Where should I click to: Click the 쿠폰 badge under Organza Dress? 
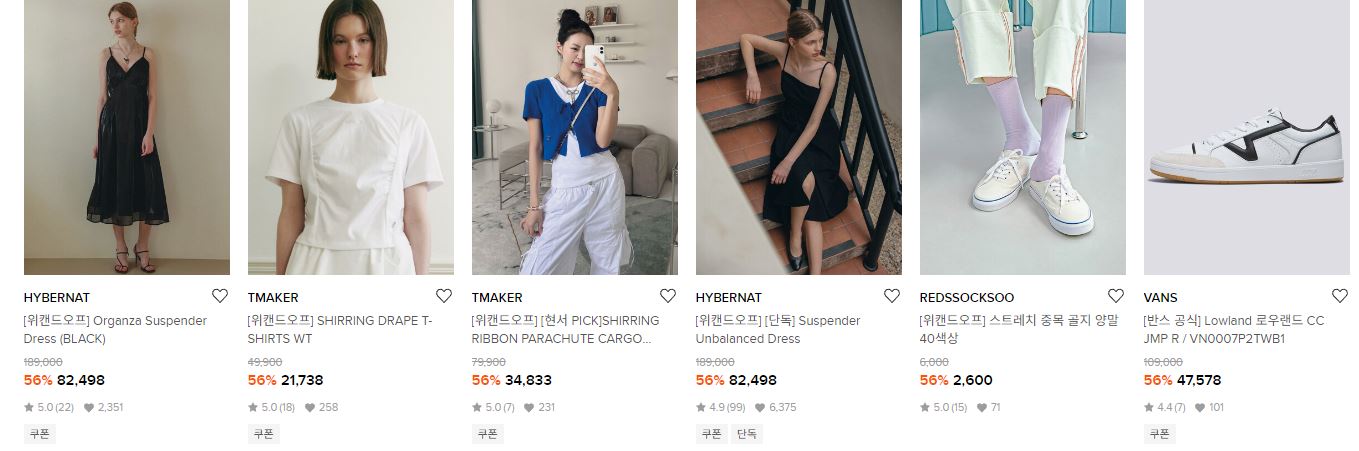[x=40, y=434]
